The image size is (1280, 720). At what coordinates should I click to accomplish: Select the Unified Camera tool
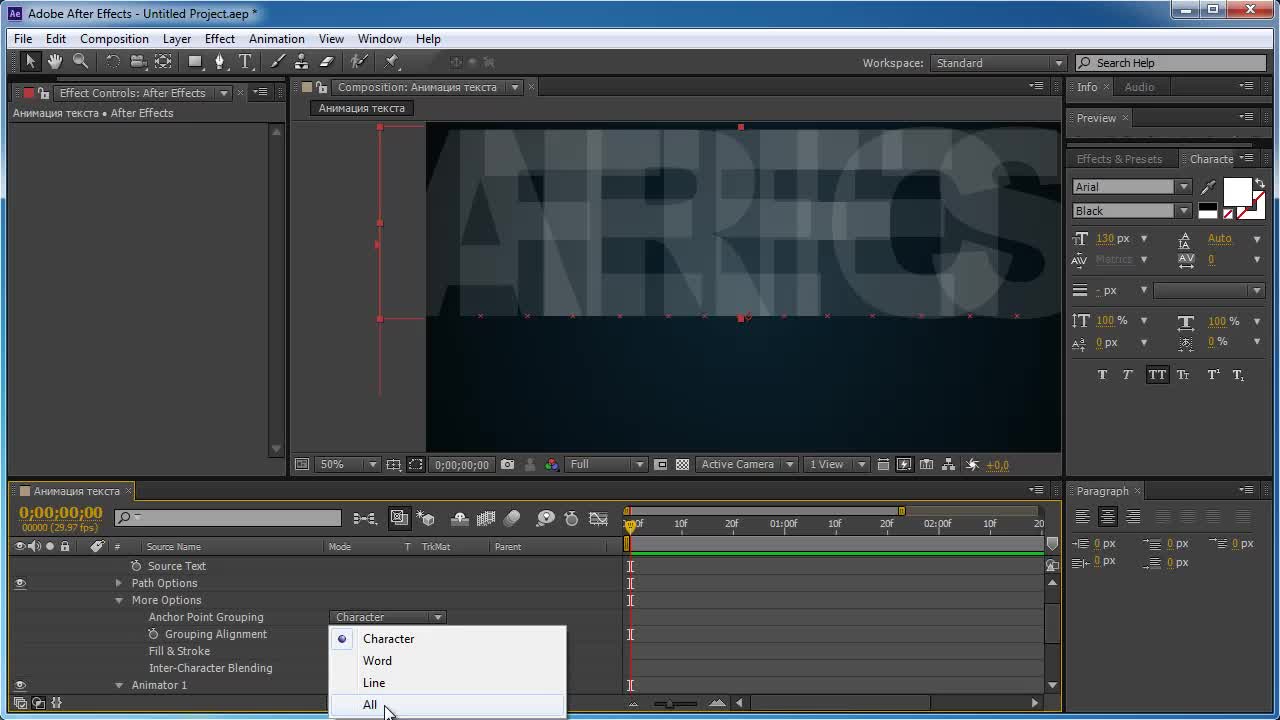[138, 62]
